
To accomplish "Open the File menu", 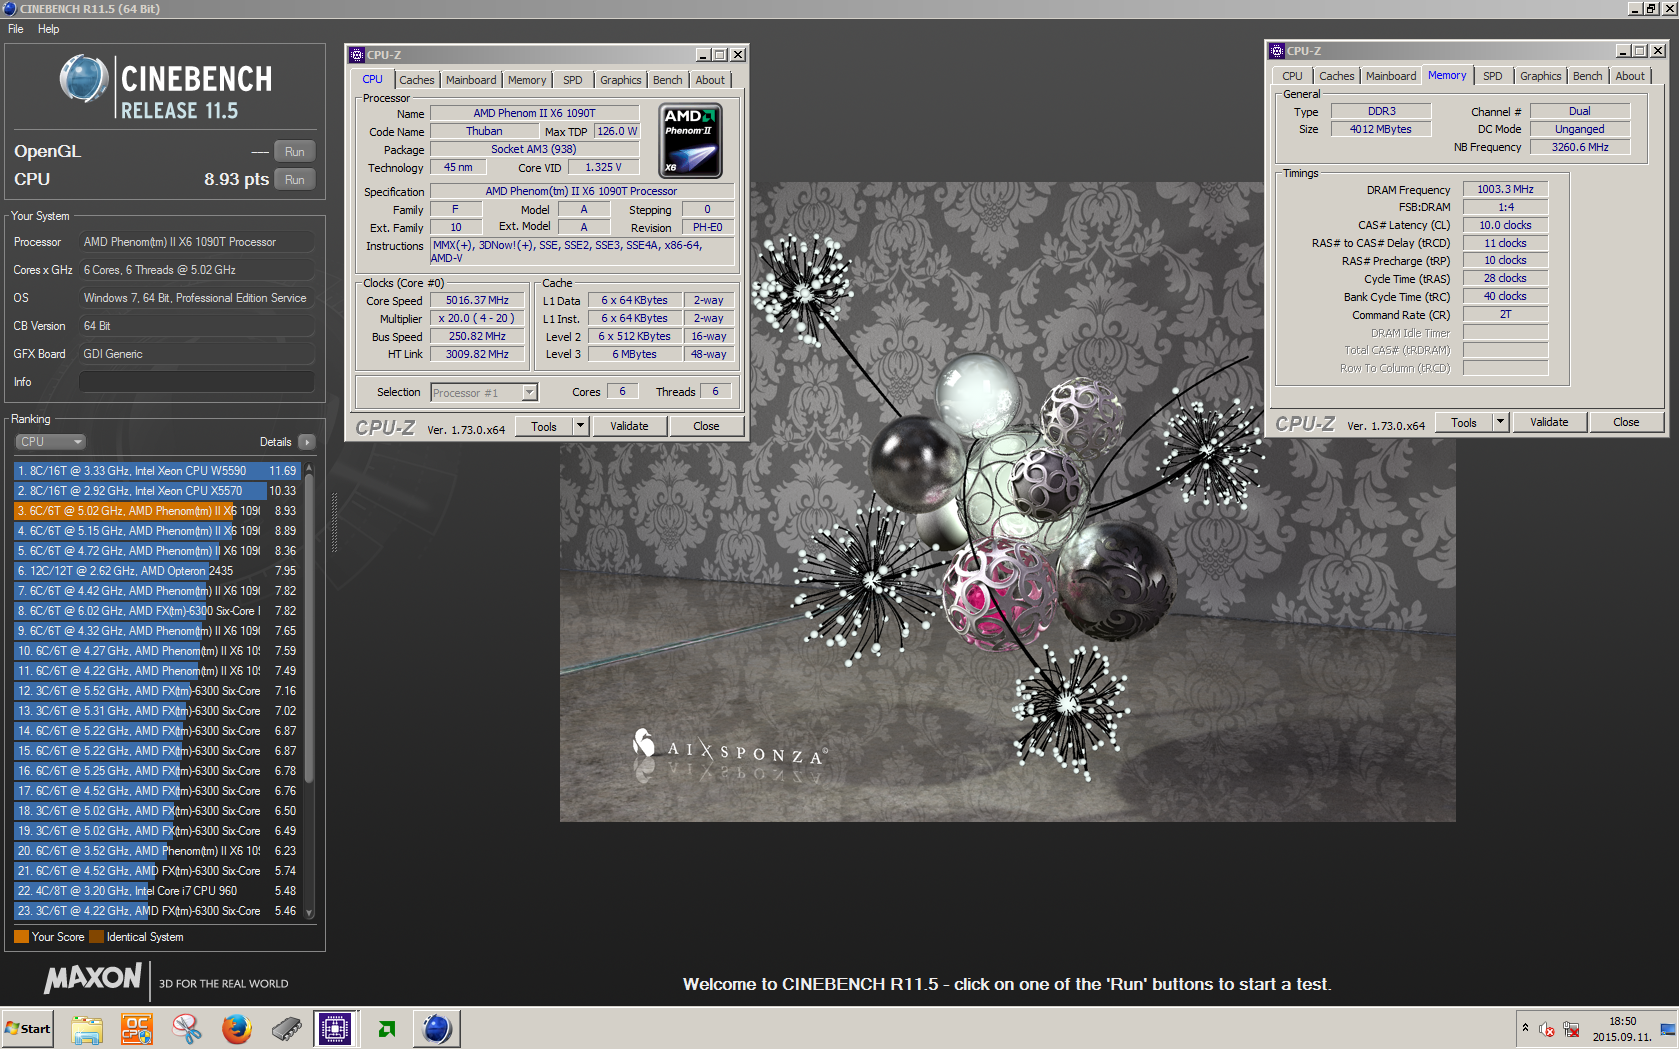I will pos(16,29).
